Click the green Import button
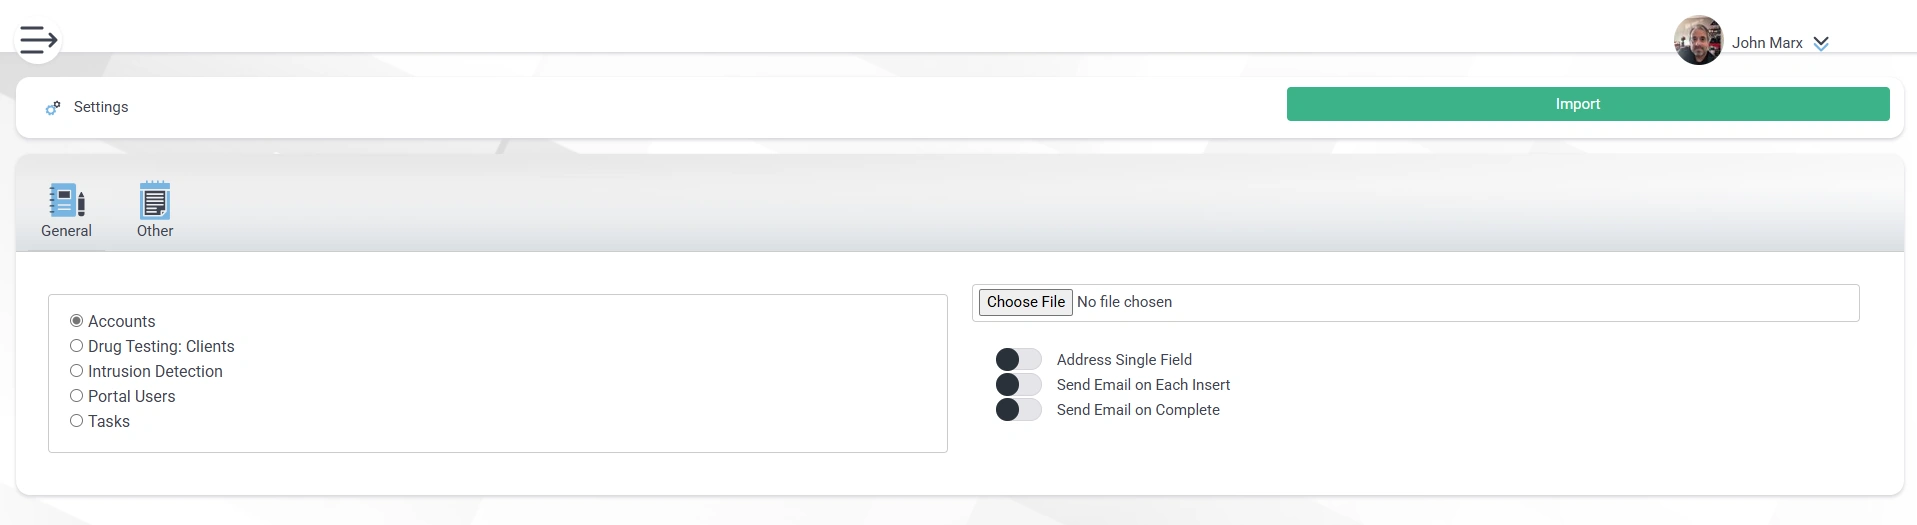 tap(1588, 104)
